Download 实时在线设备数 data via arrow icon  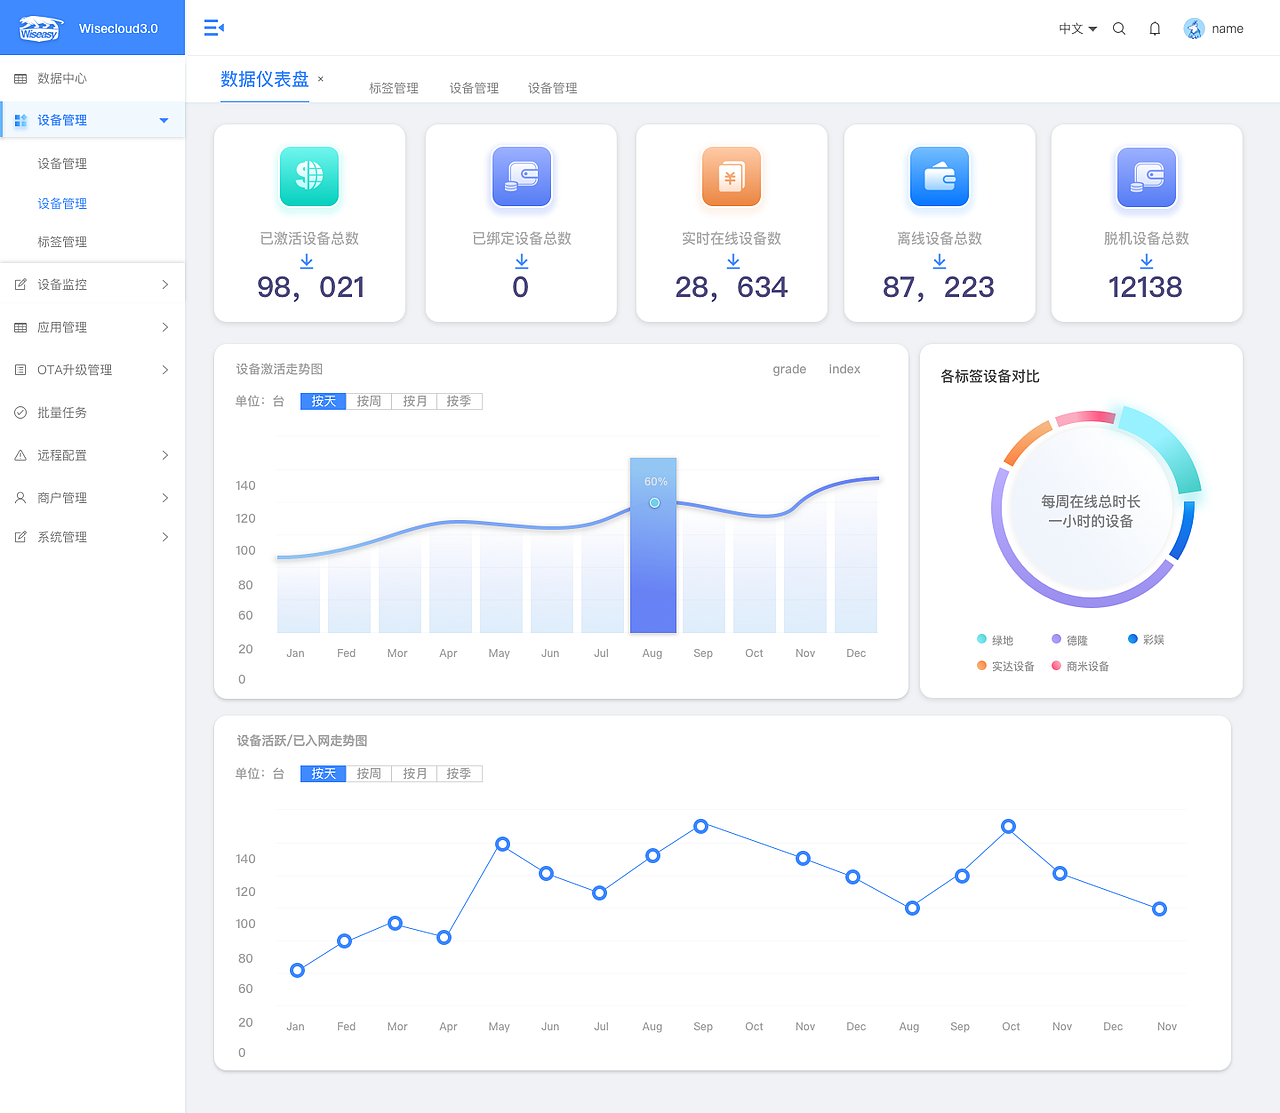[x=733, y=261]
